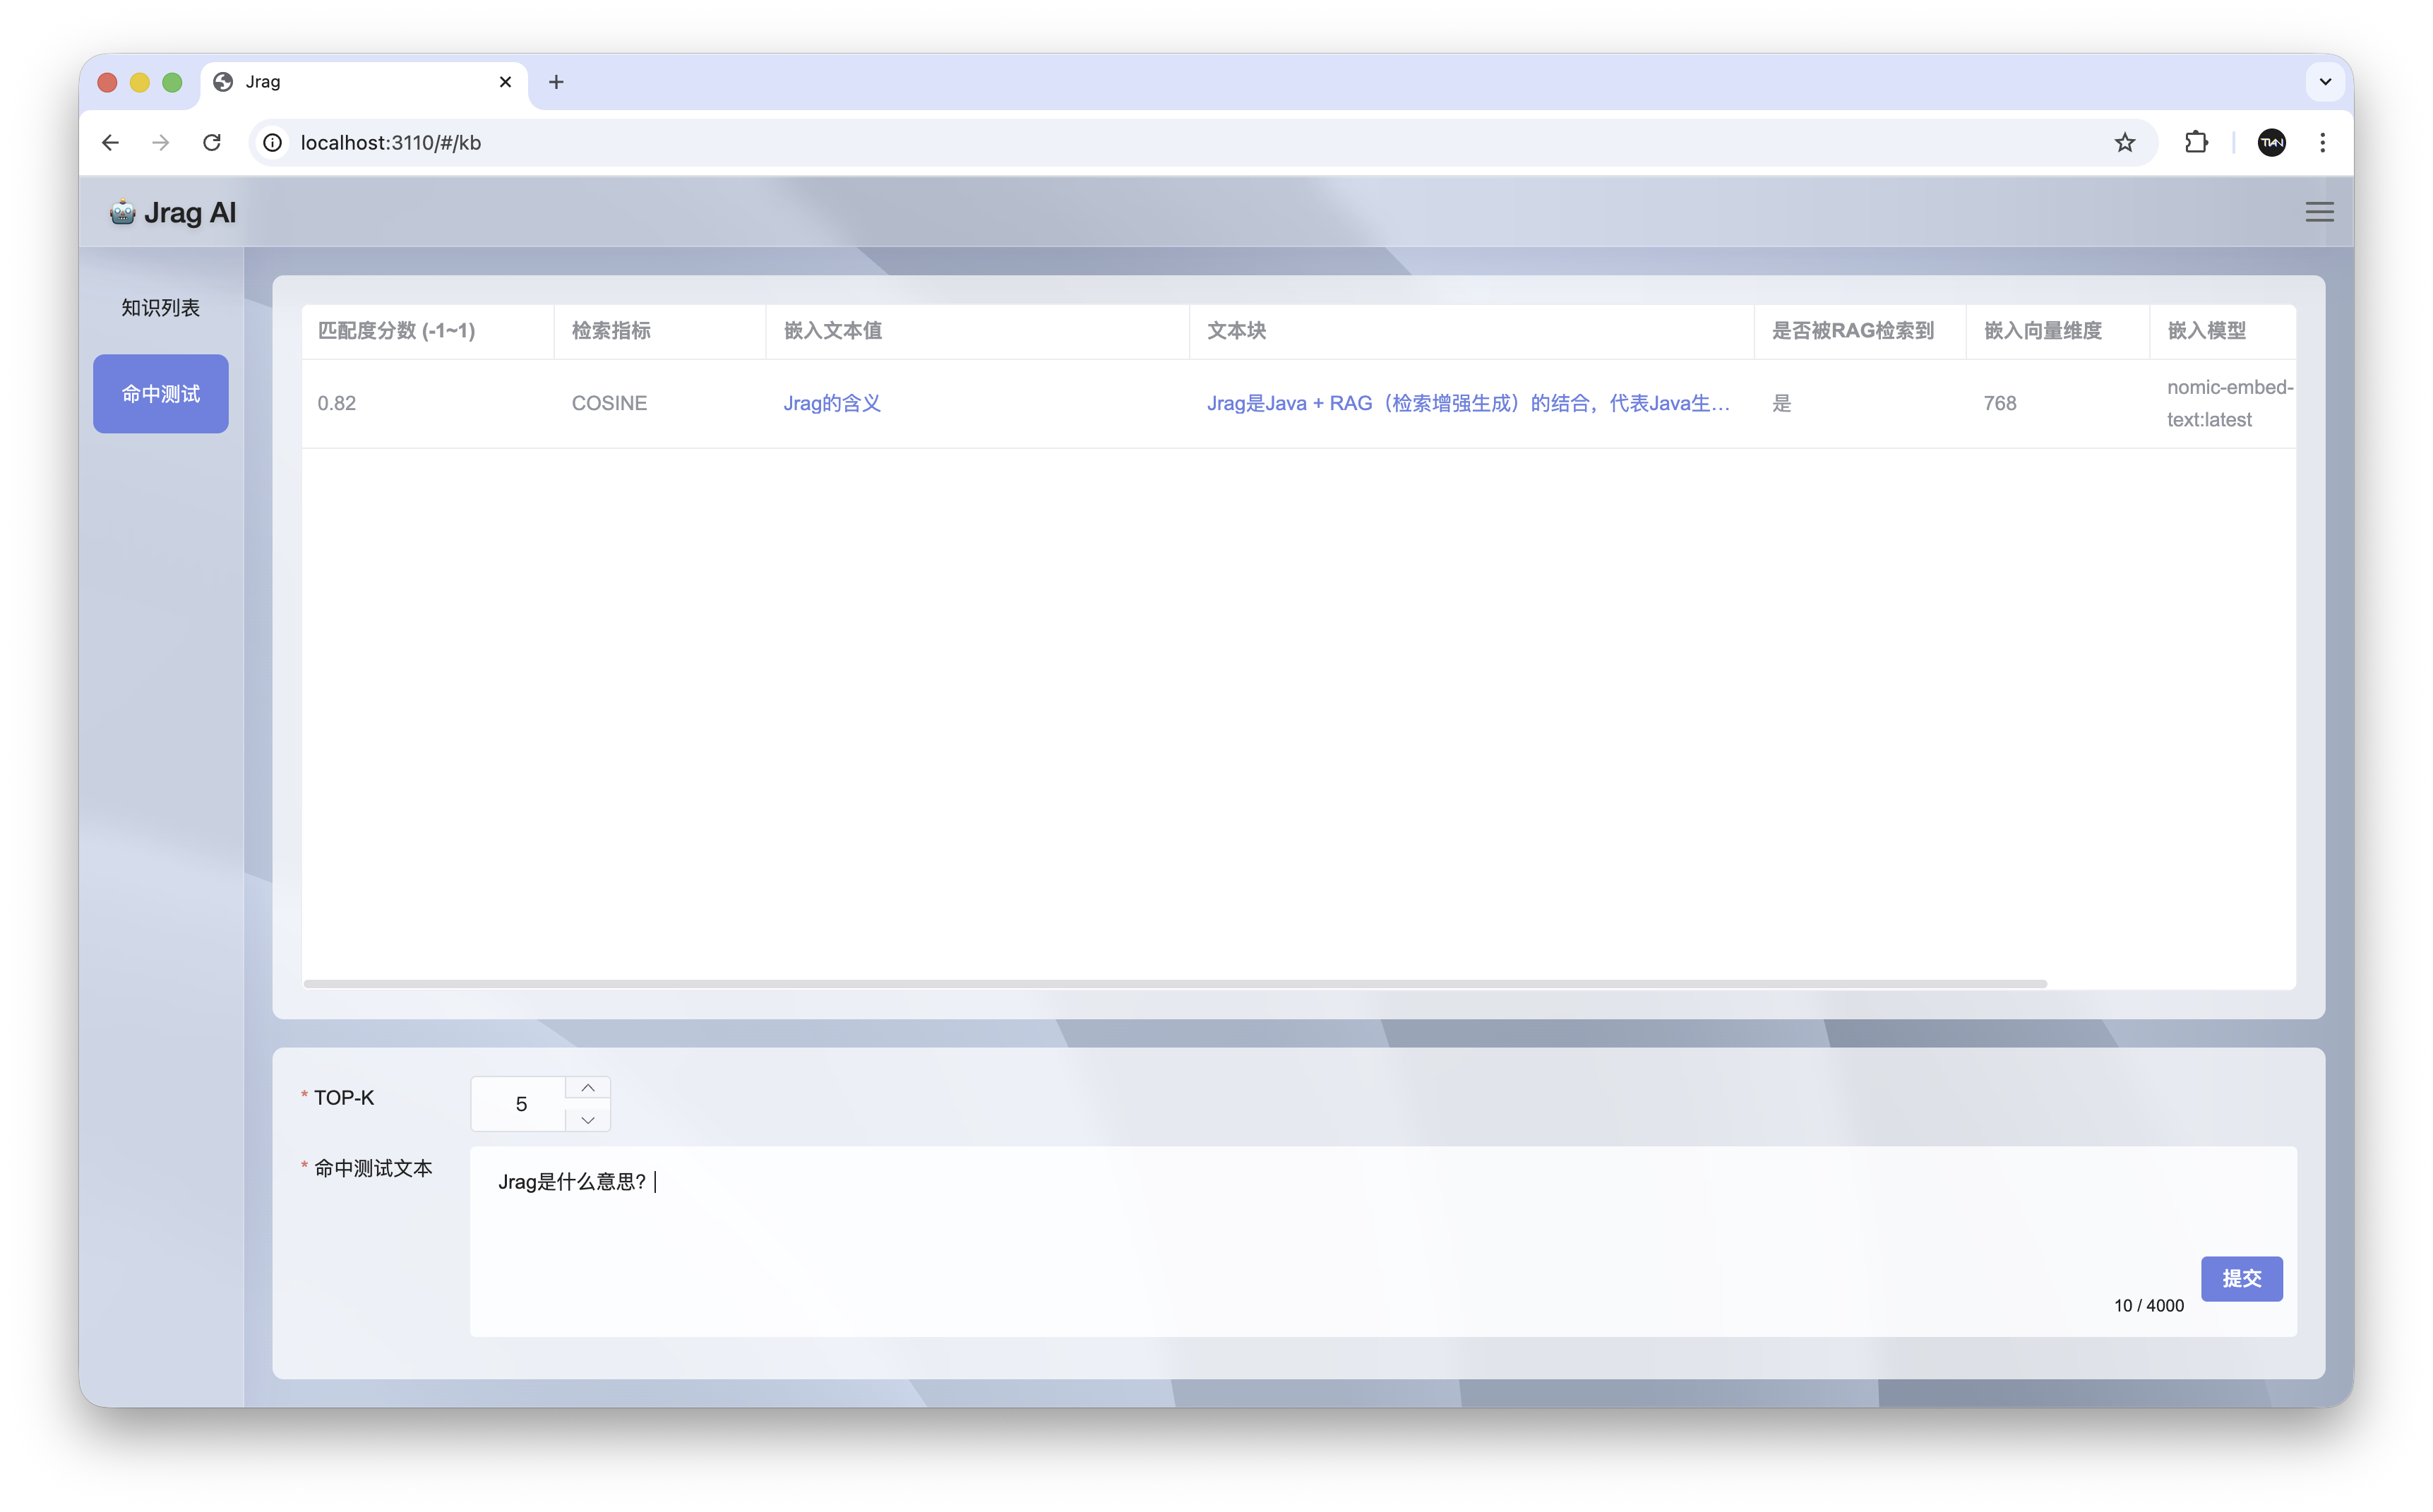
Task: Decrement TOP-K with the down arrow
Action: [x=588, y=1120]
